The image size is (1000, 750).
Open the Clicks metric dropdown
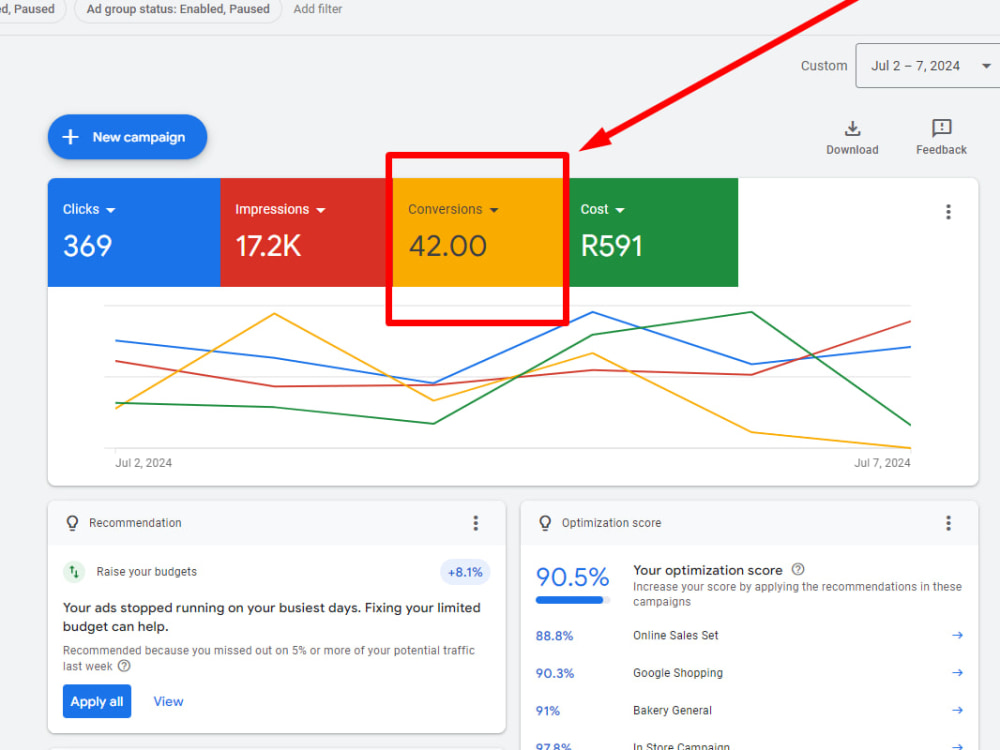coord(89,209)
